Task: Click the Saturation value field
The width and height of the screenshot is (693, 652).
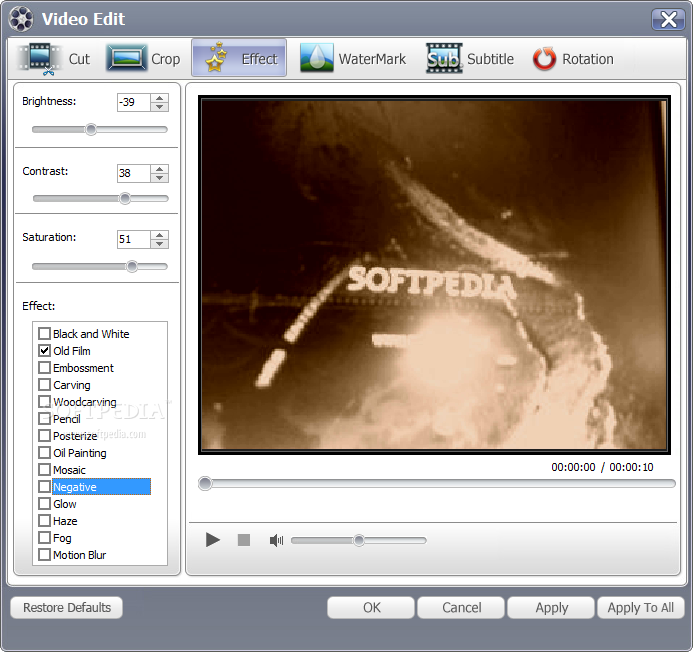Action: [133, 239]
